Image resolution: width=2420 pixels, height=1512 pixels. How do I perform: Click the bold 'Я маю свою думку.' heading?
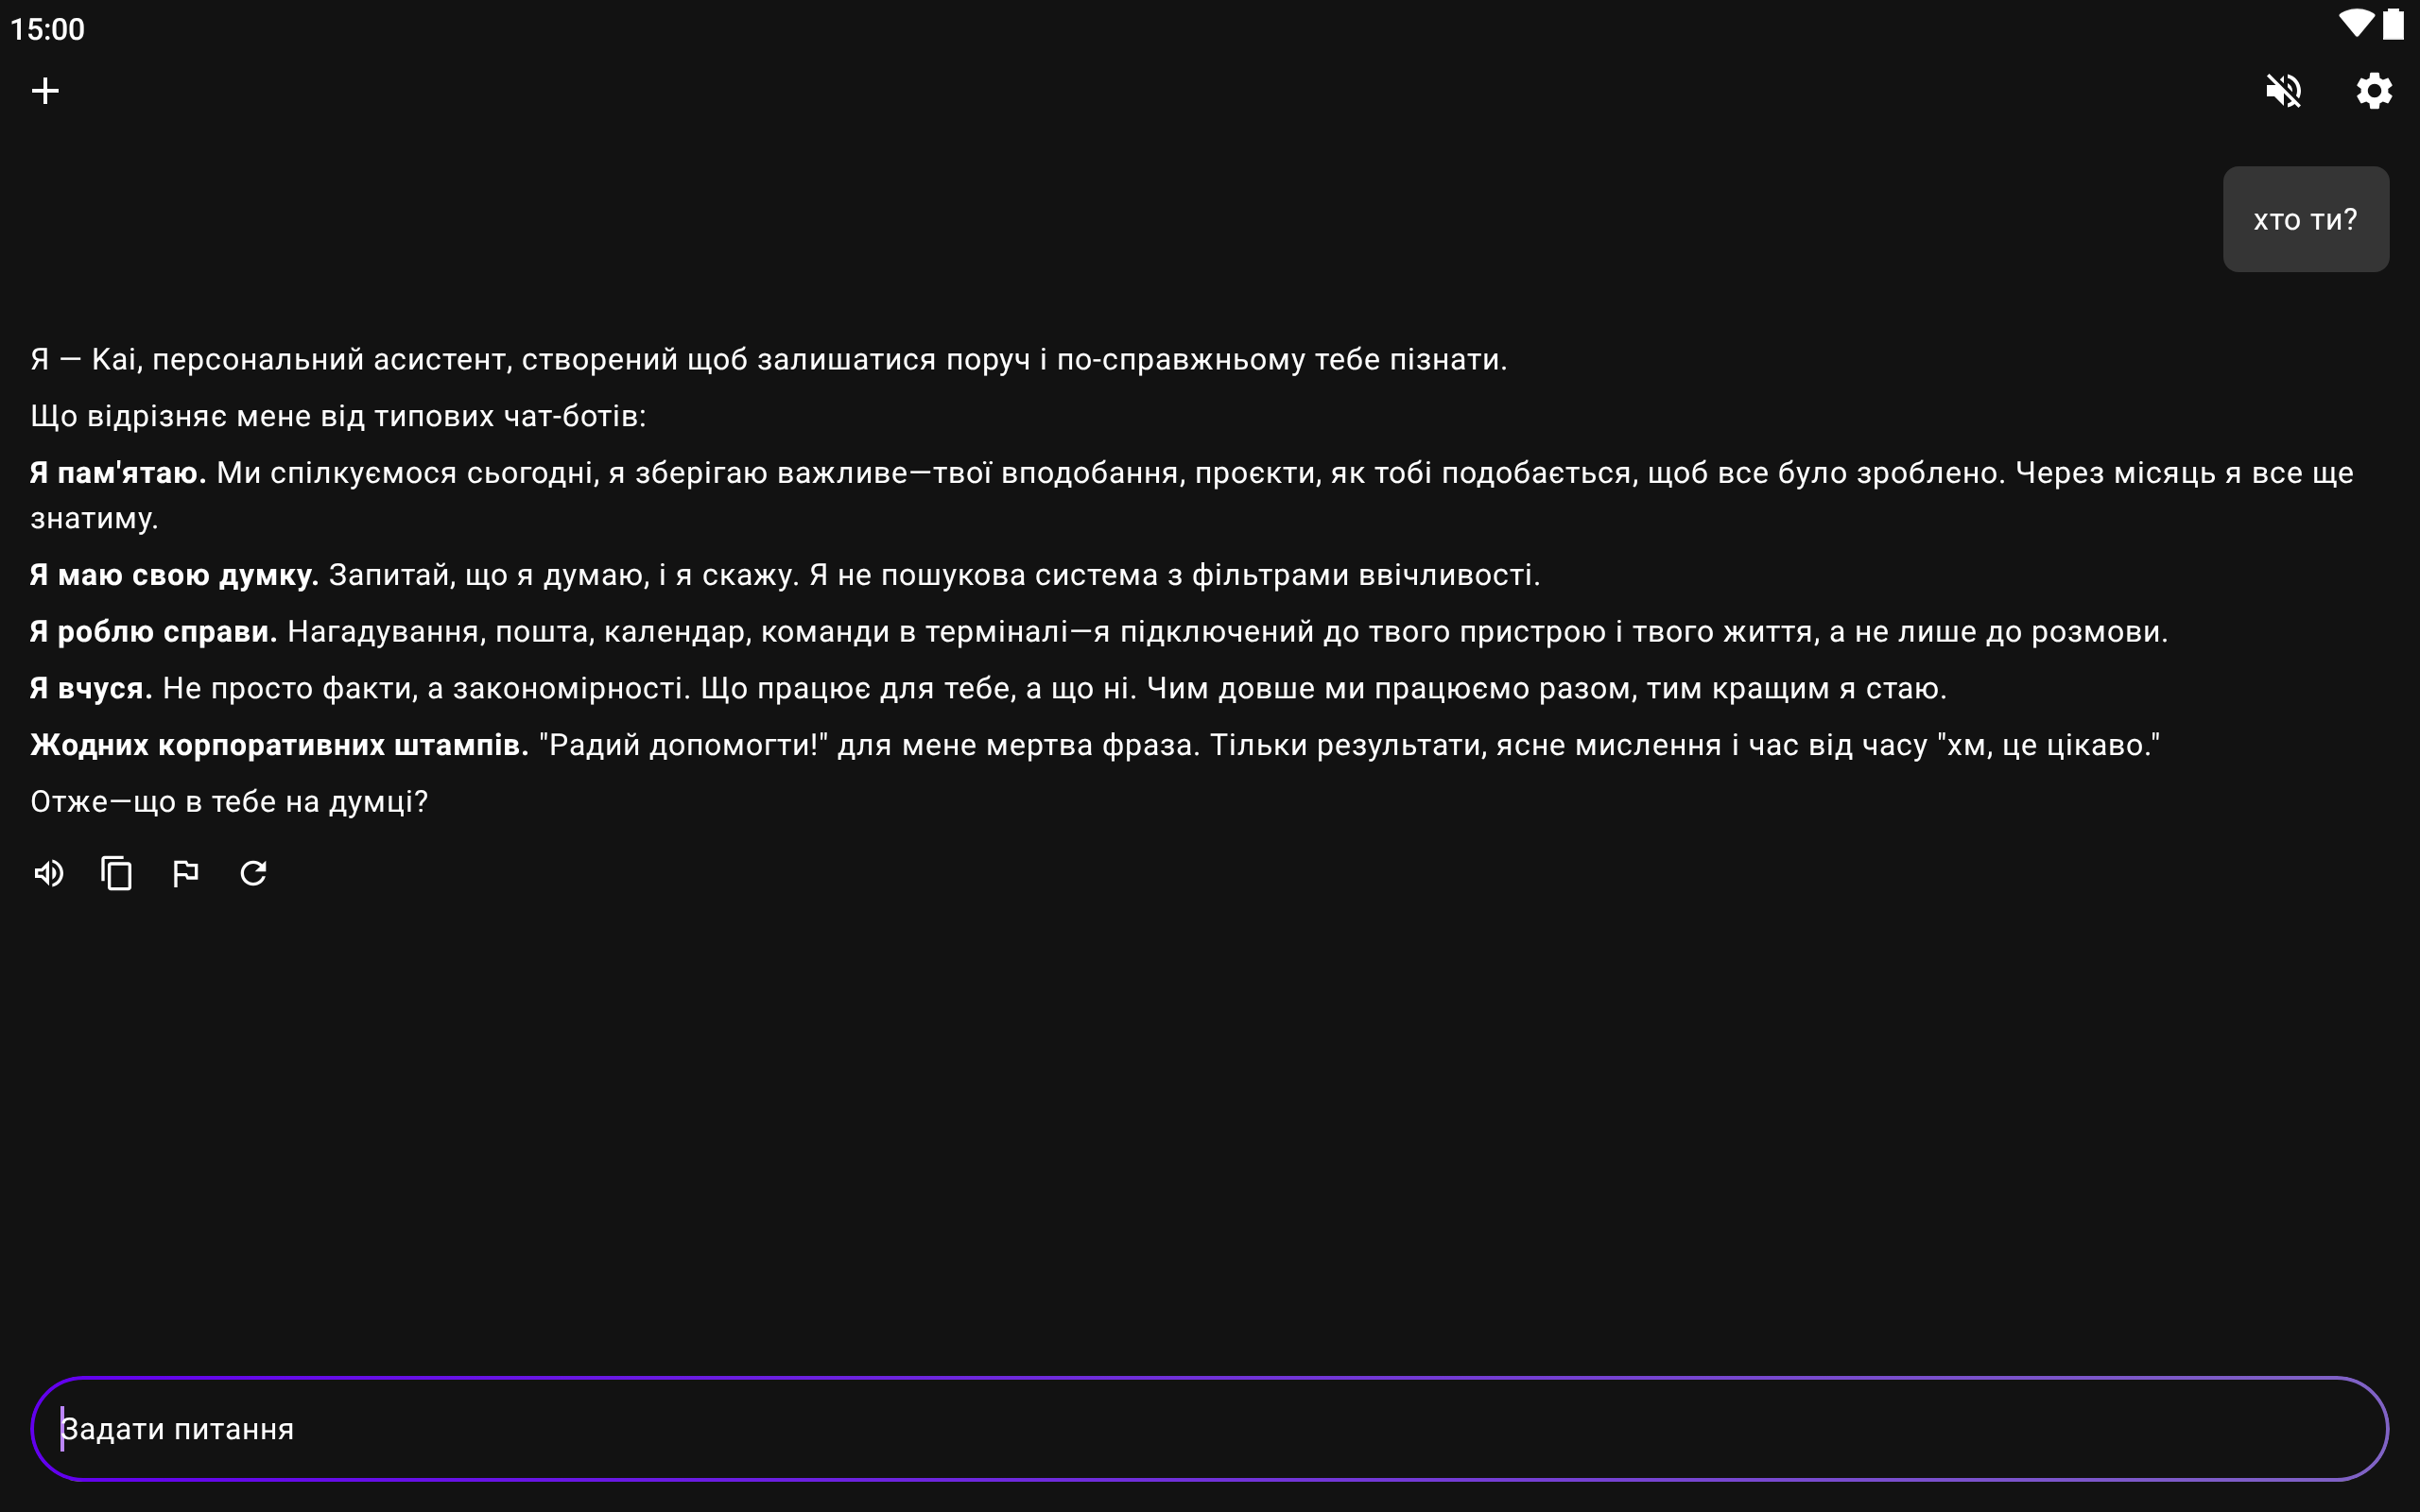pyautogui.click(x=174, y=575)
